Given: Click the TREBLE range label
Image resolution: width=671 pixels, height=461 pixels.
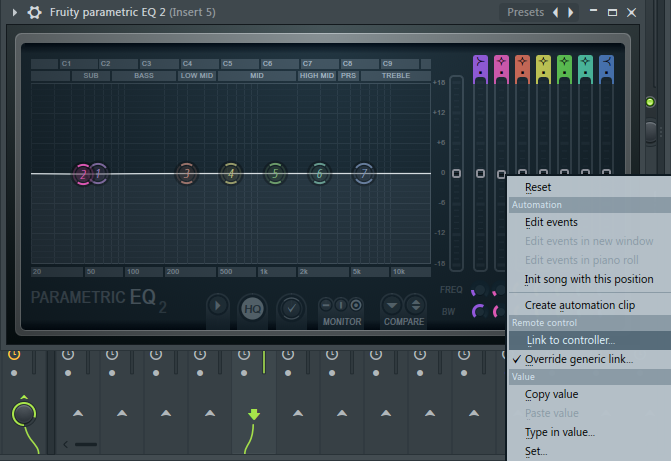Looking at the screenshot, I should (396, 76).
